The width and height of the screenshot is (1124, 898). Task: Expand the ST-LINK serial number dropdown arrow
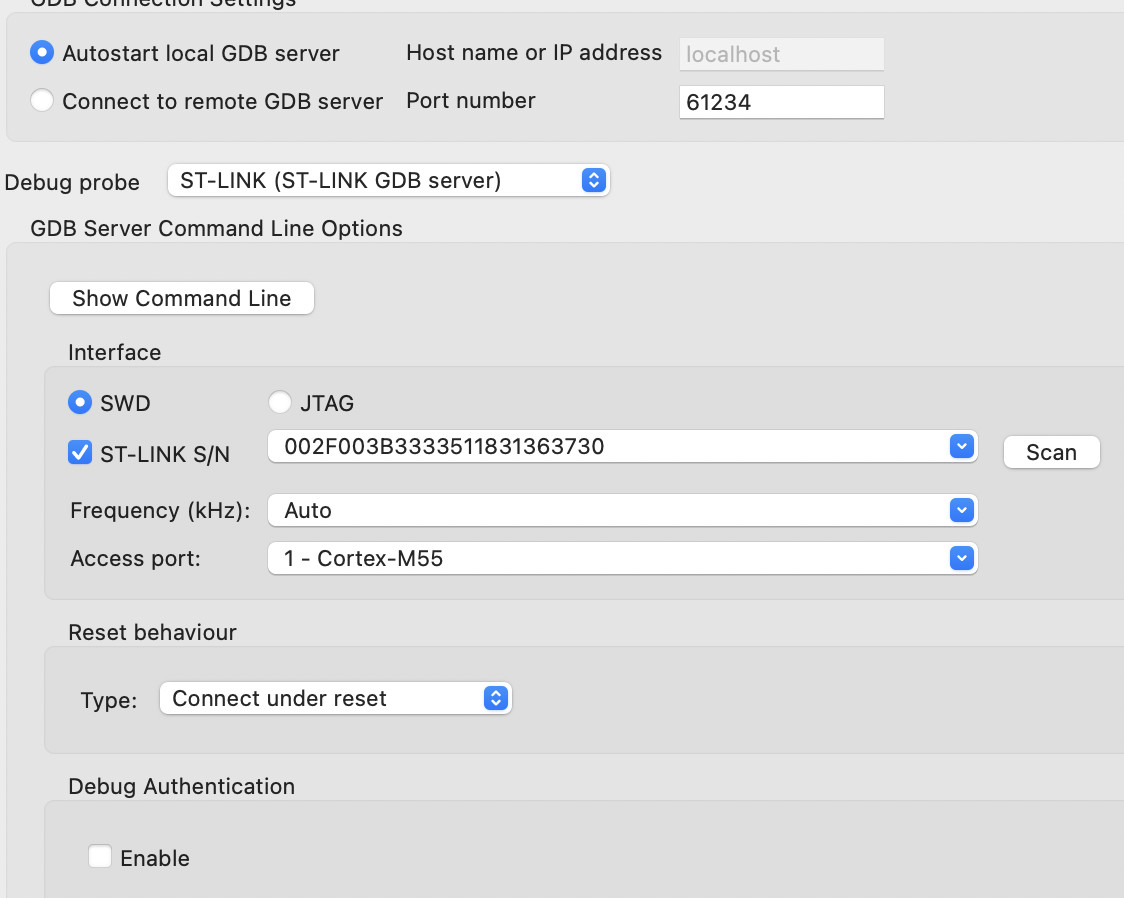(961, 447)
